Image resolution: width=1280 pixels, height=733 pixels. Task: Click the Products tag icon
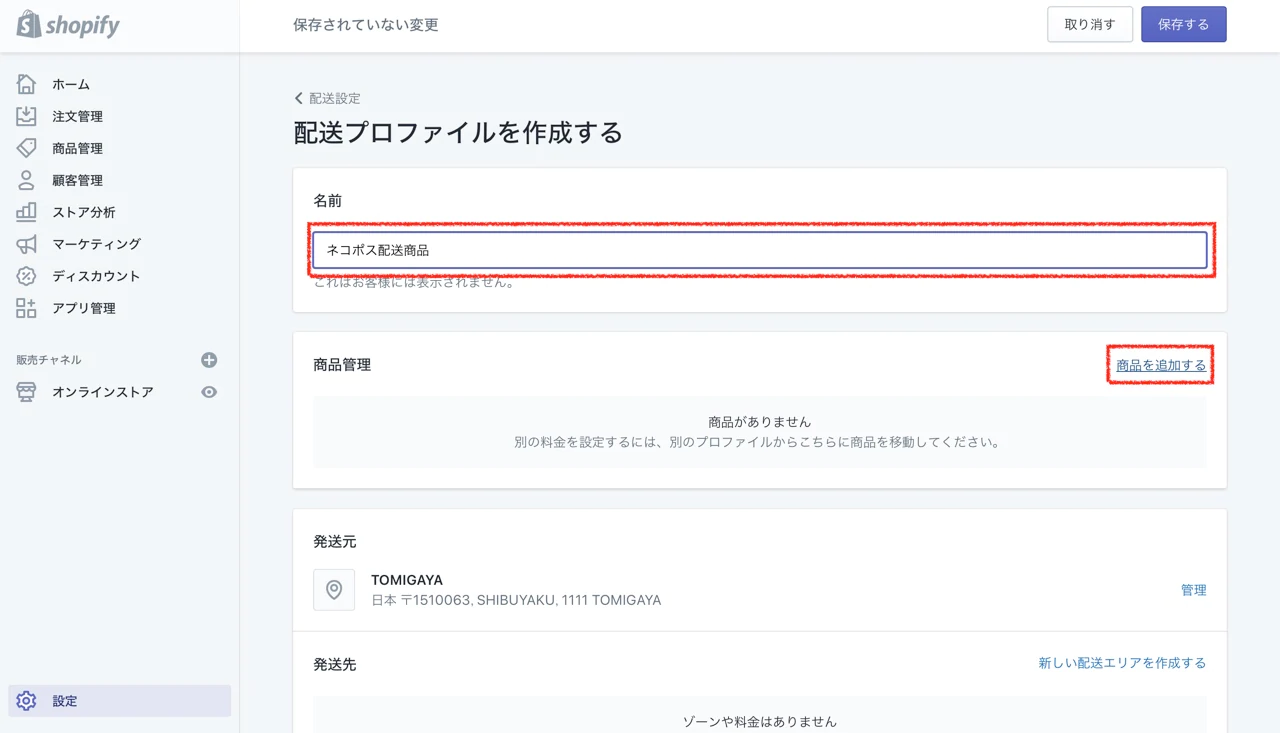point(26,148)
